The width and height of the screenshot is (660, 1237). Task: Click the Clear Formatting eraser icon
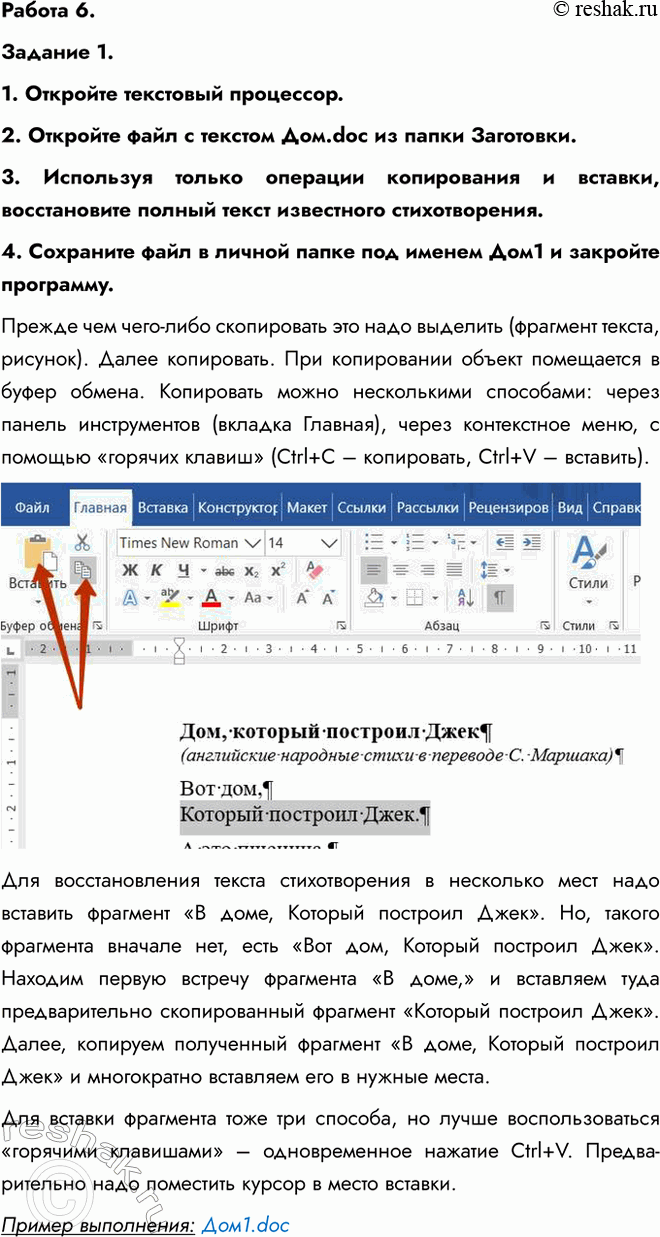315,570
